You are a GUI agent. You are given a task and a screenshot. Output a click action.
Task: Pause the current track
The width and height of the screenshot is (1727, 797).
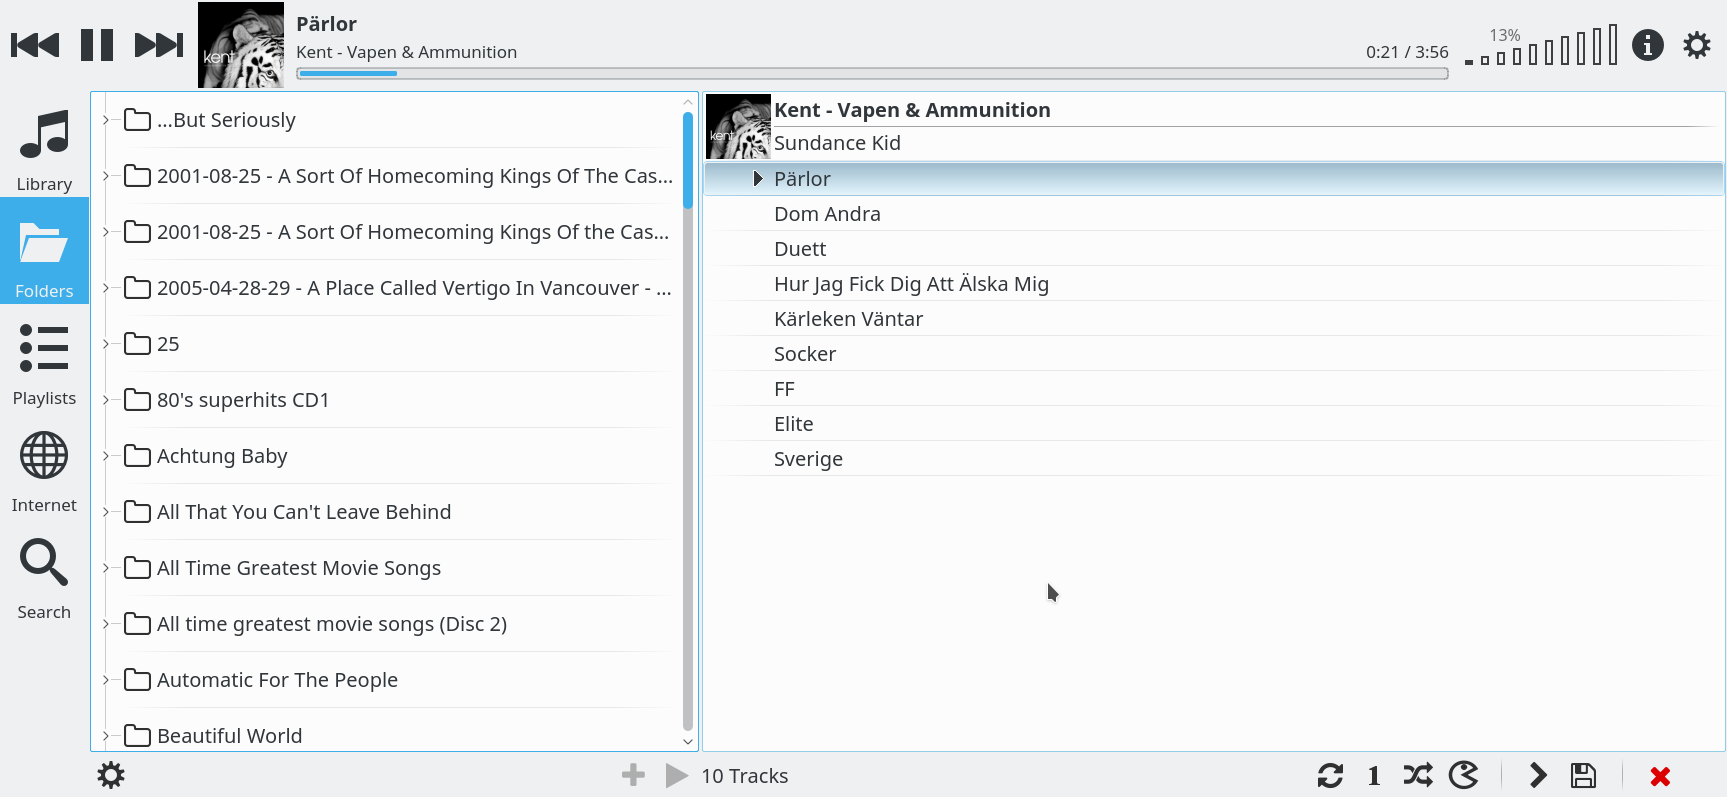click(97, 45)
